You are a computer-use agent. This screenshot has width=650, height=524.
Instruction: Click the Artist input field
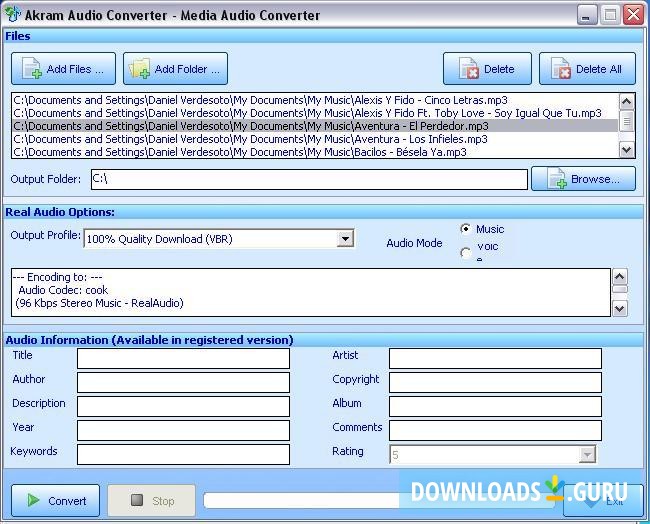495,359
